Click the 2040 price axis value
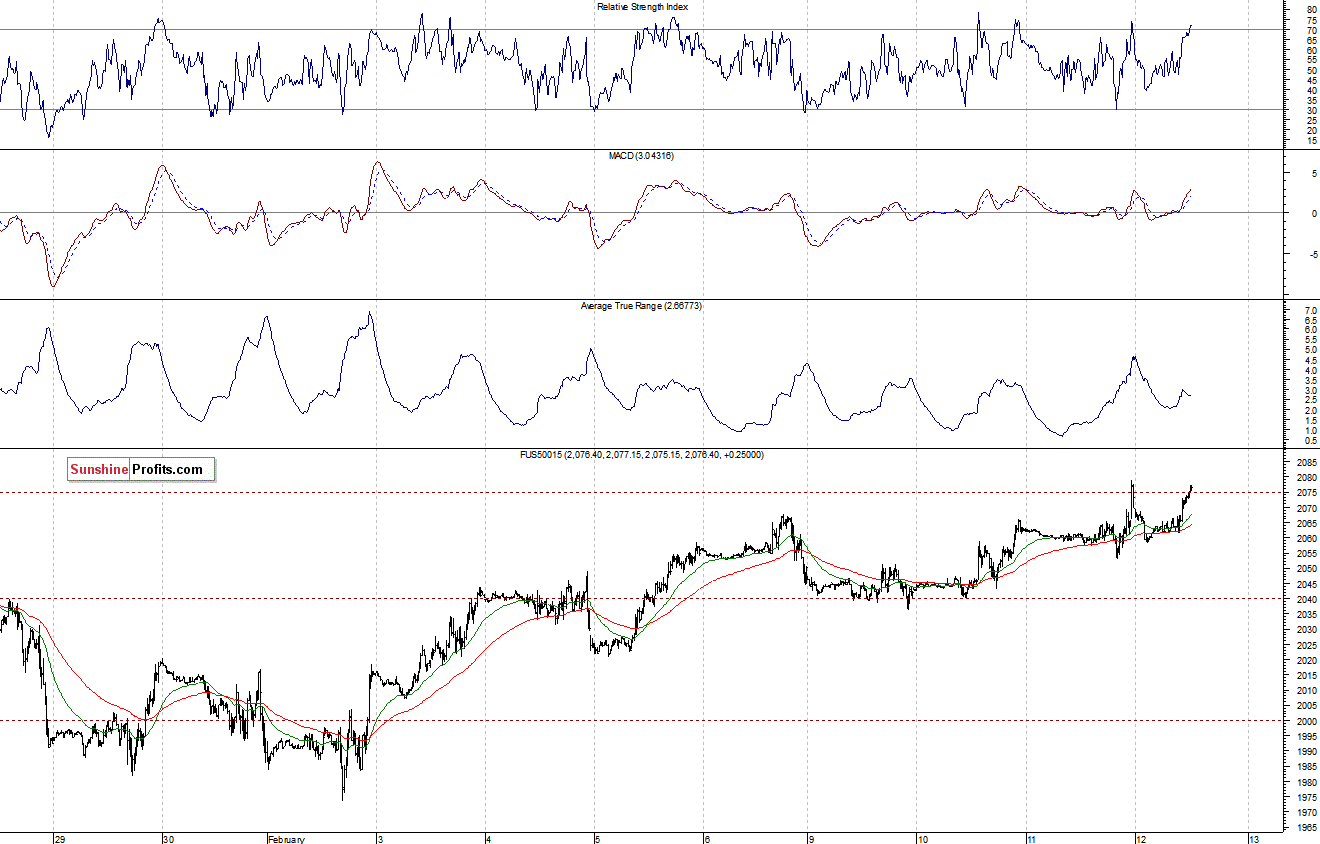The width and height of the screenshot is (1320, 844). pos(1306,599)
